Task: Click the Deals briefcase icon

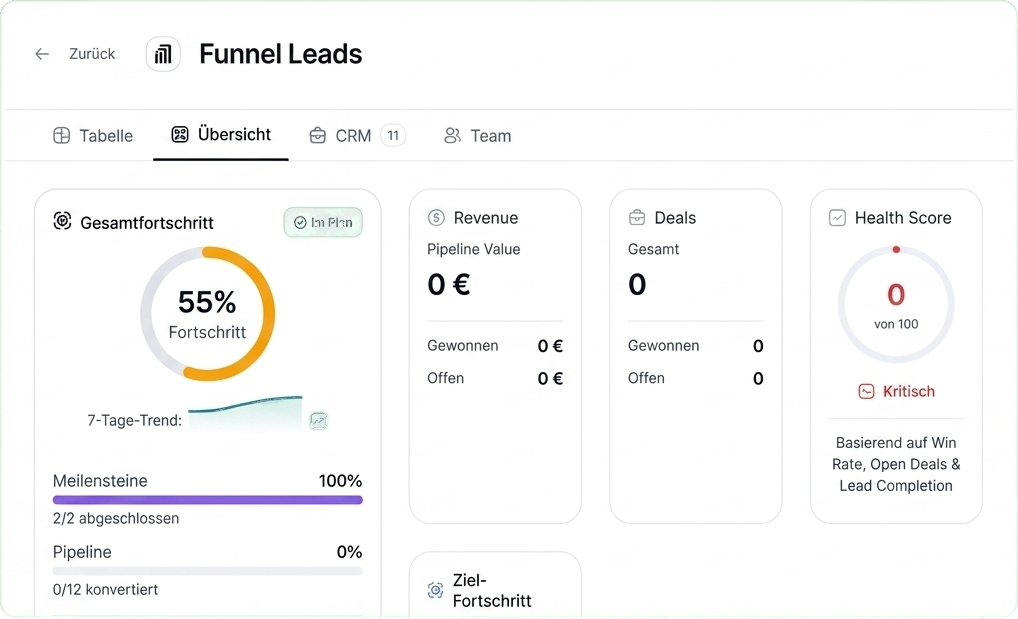Action: [x=637, y=218]
